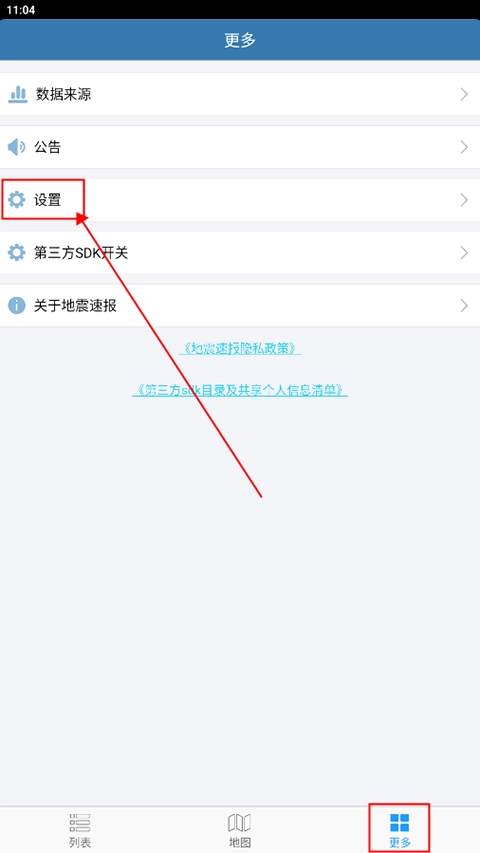Tap the speaker icon next to 公告
Viewport: 480px width, 853px height.
[x=16, y=147]
